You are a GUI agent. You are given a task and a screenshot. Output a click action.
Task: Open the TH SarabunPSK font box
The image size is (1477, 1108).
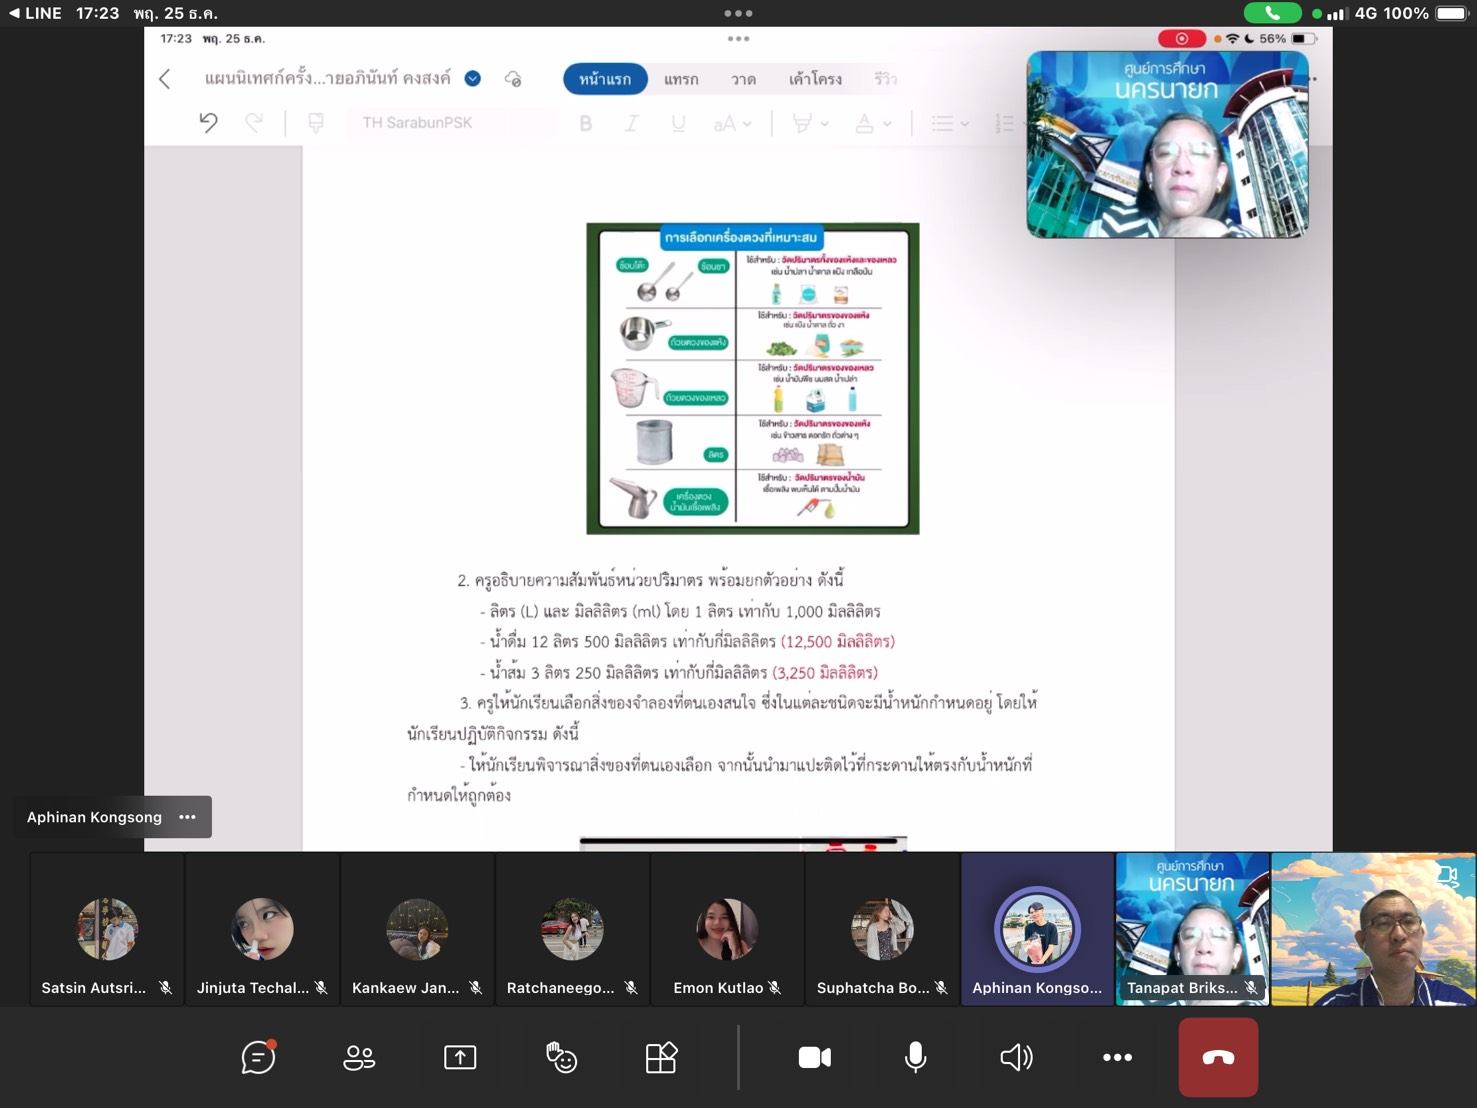coord(450,123)
